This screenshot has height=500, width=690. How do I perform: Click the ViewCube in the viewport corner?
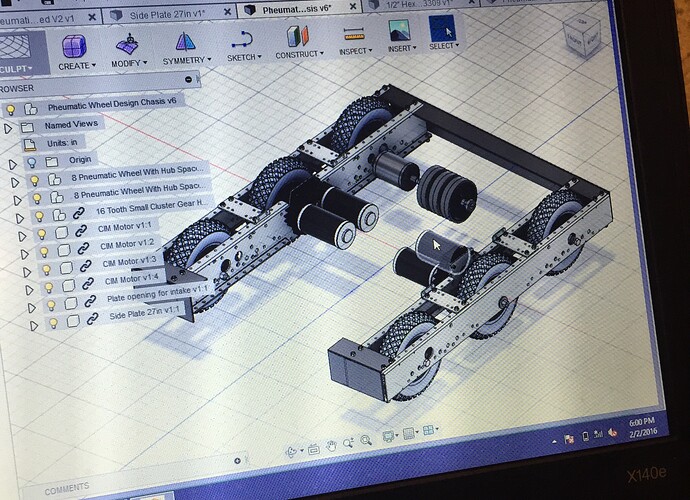[x=582, y=35]
